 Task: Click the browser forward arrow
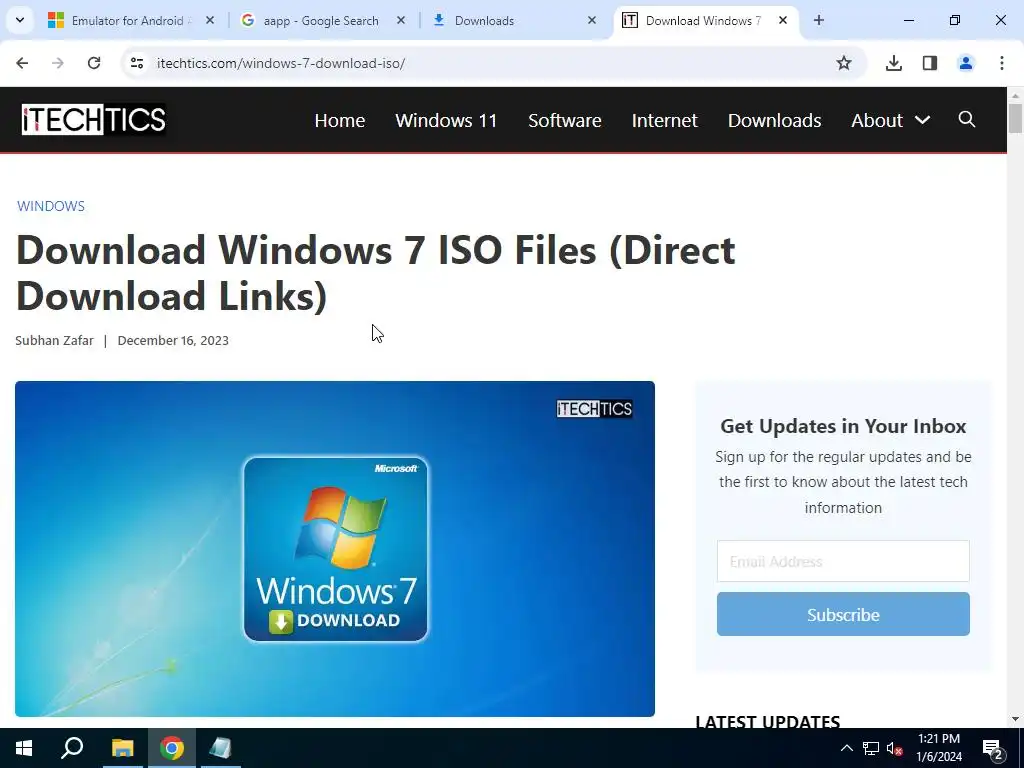pos(58,63)
